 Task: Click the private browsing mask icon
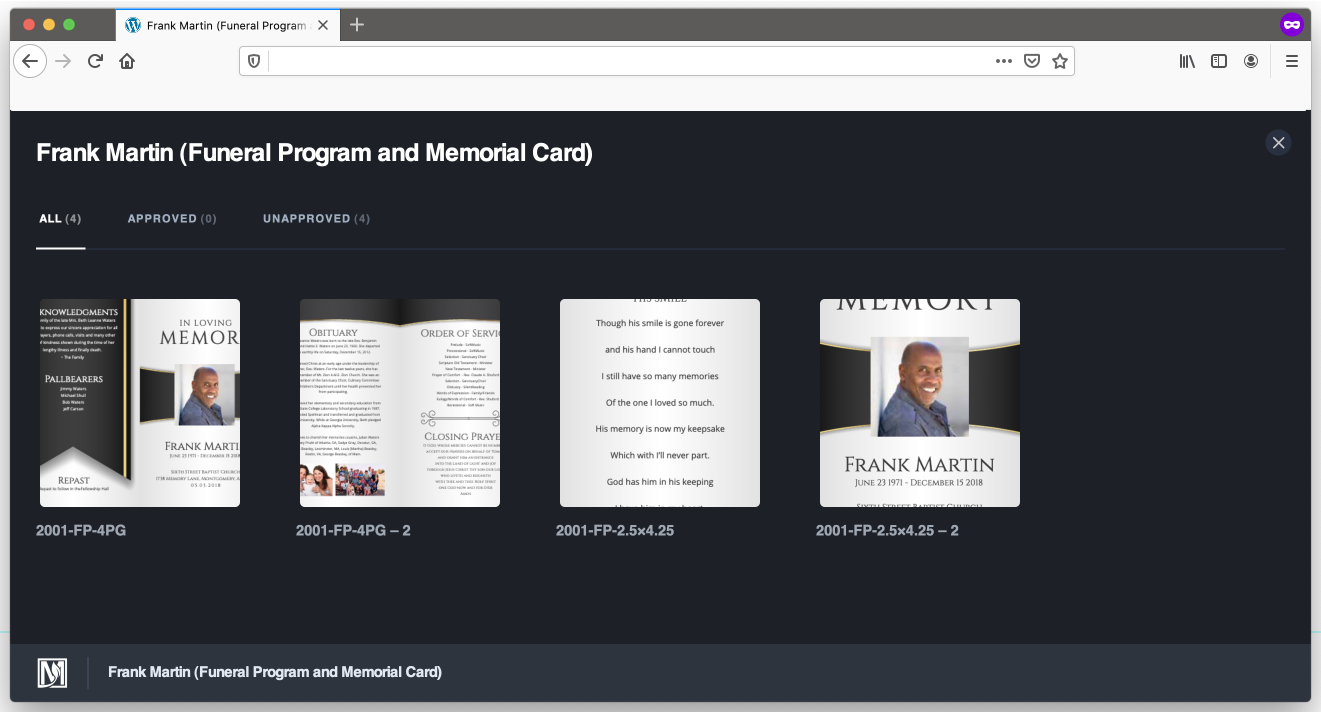pyautogui.click(x=1291, y=25)
